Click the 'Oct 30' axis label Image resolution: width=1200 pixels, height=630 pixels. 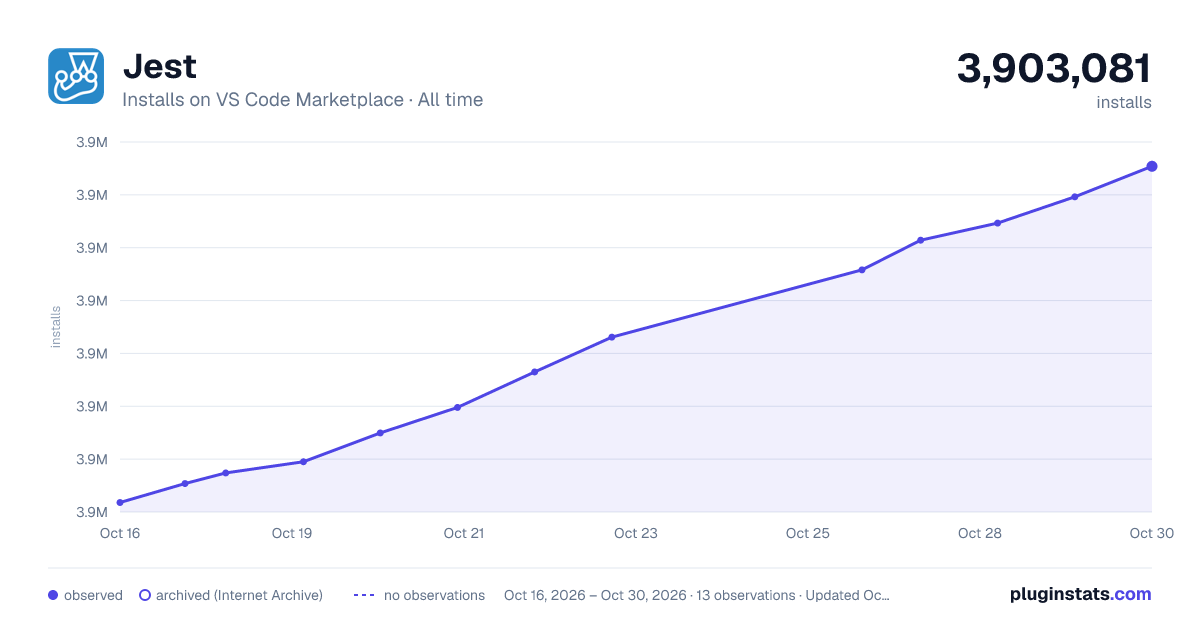(x=1150, y=533)
